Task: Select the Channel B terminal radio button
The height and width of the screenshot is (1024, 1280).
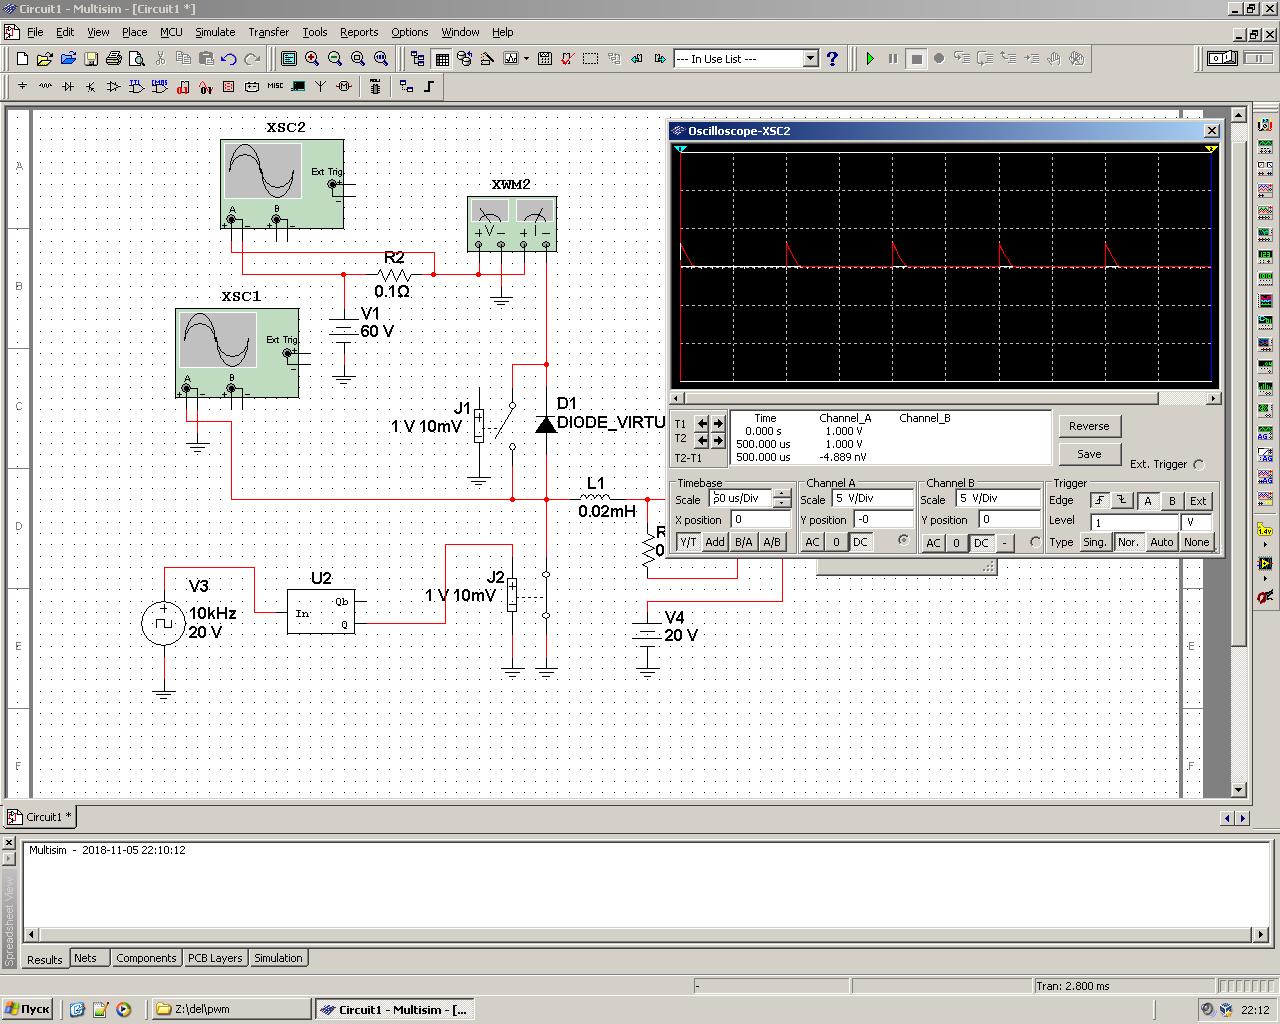Action: [x=1035, y=542]
